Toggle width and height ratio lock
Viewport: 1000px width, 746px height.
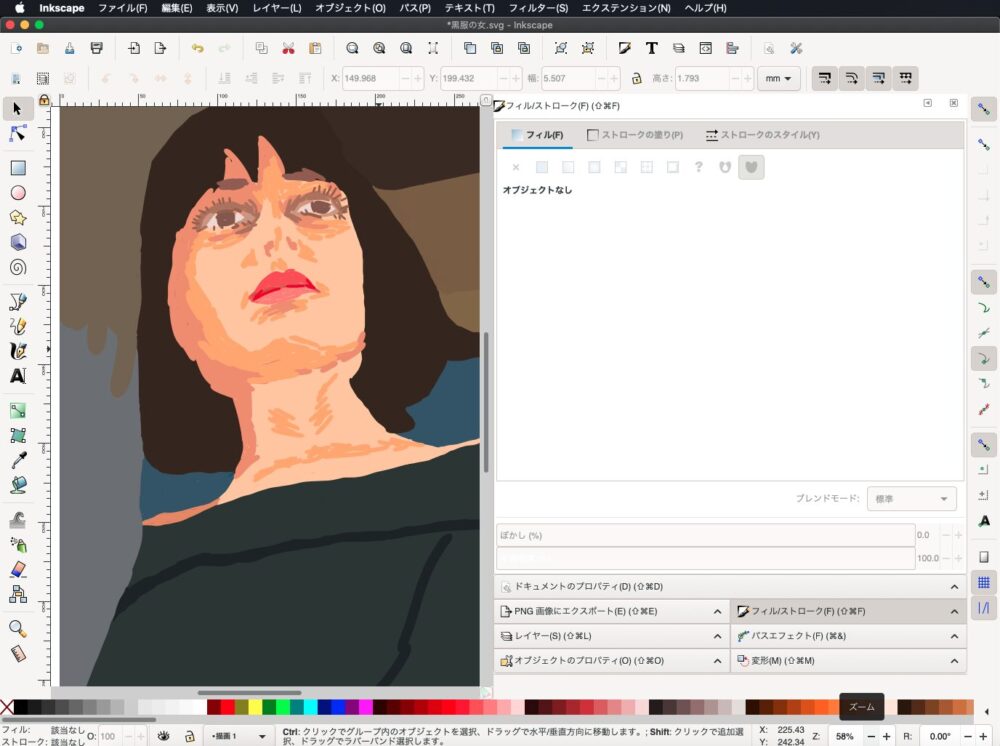click(636, 79)
